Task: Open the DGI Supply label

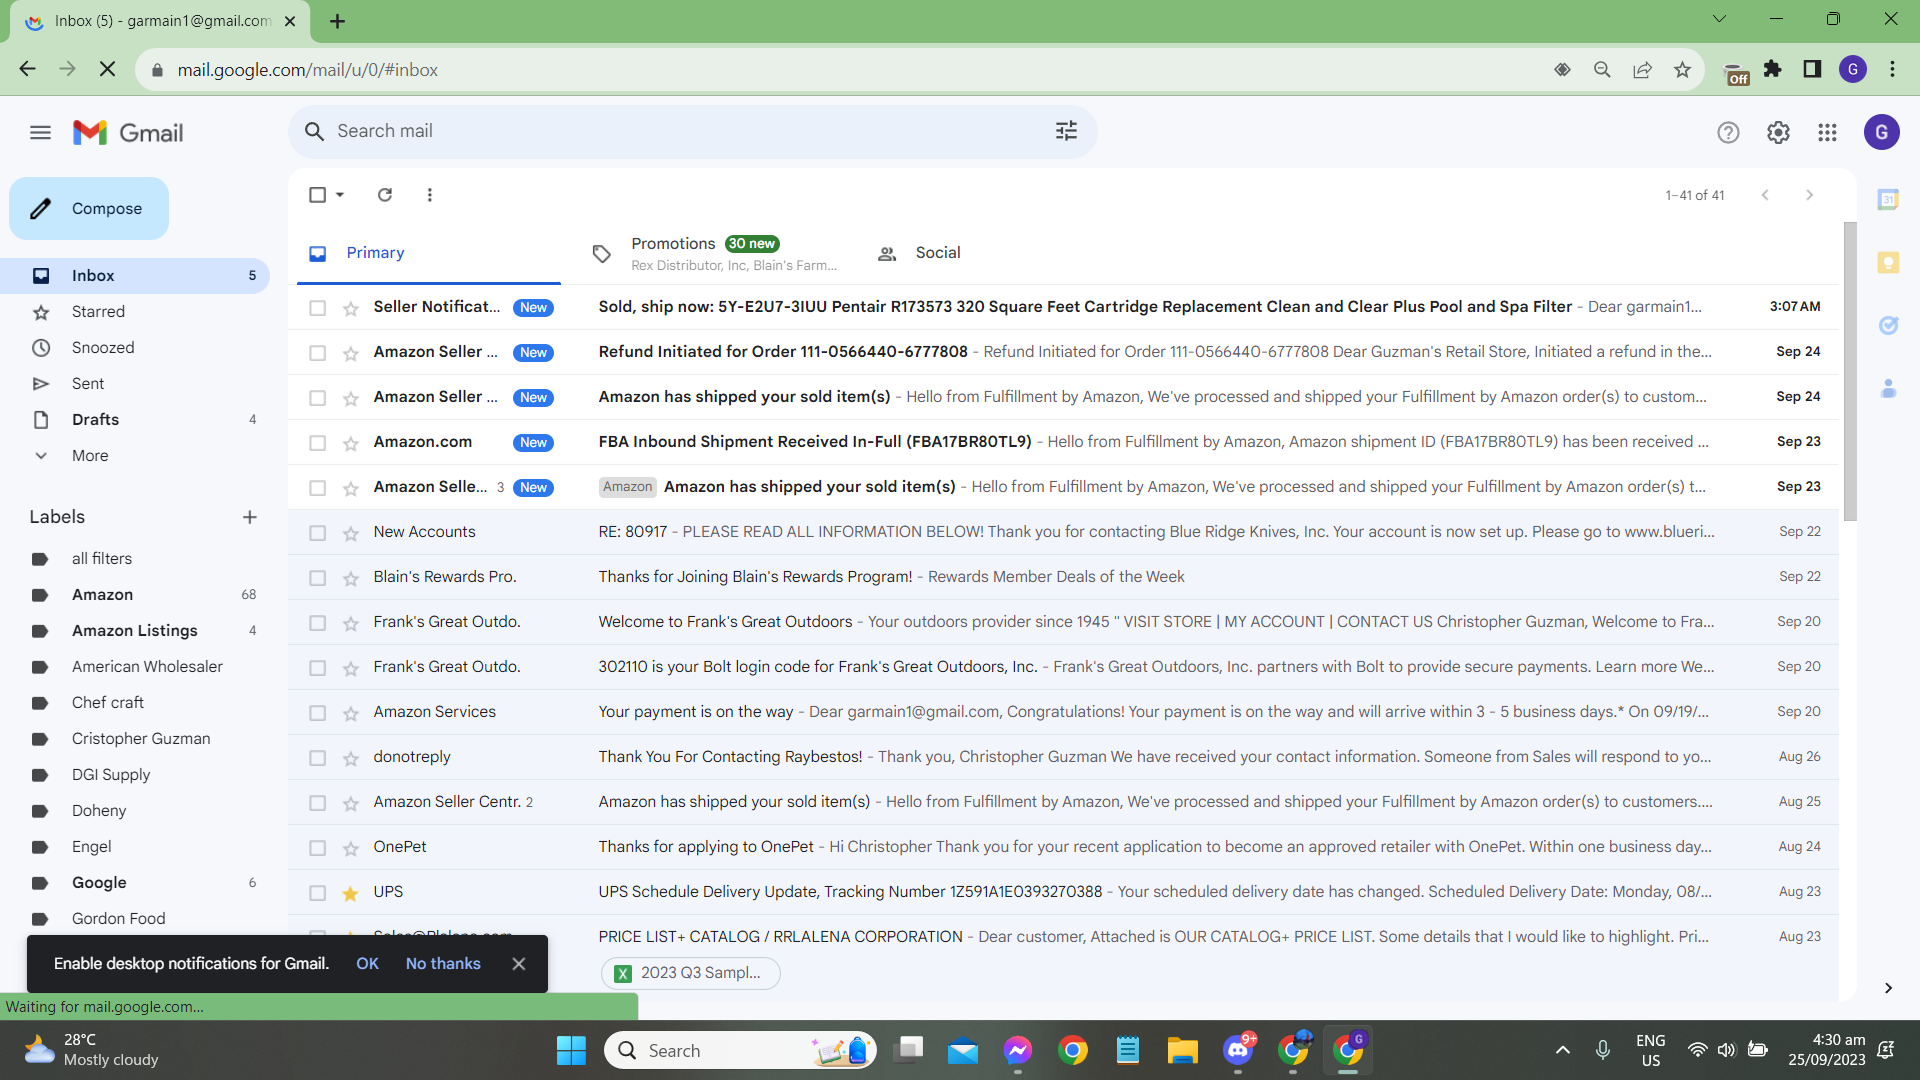Action: point(135,775)
